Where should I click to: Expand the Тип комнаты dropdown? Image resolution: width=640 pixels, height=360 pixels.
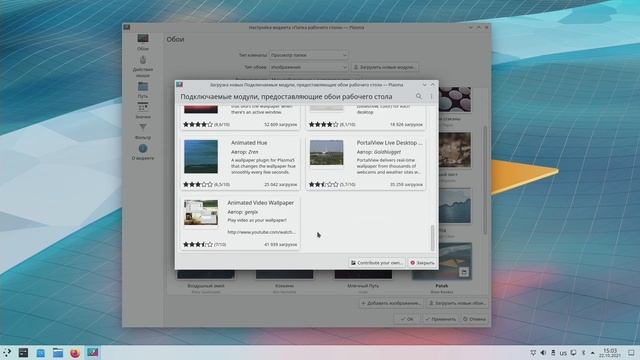(x=309, y=55)
